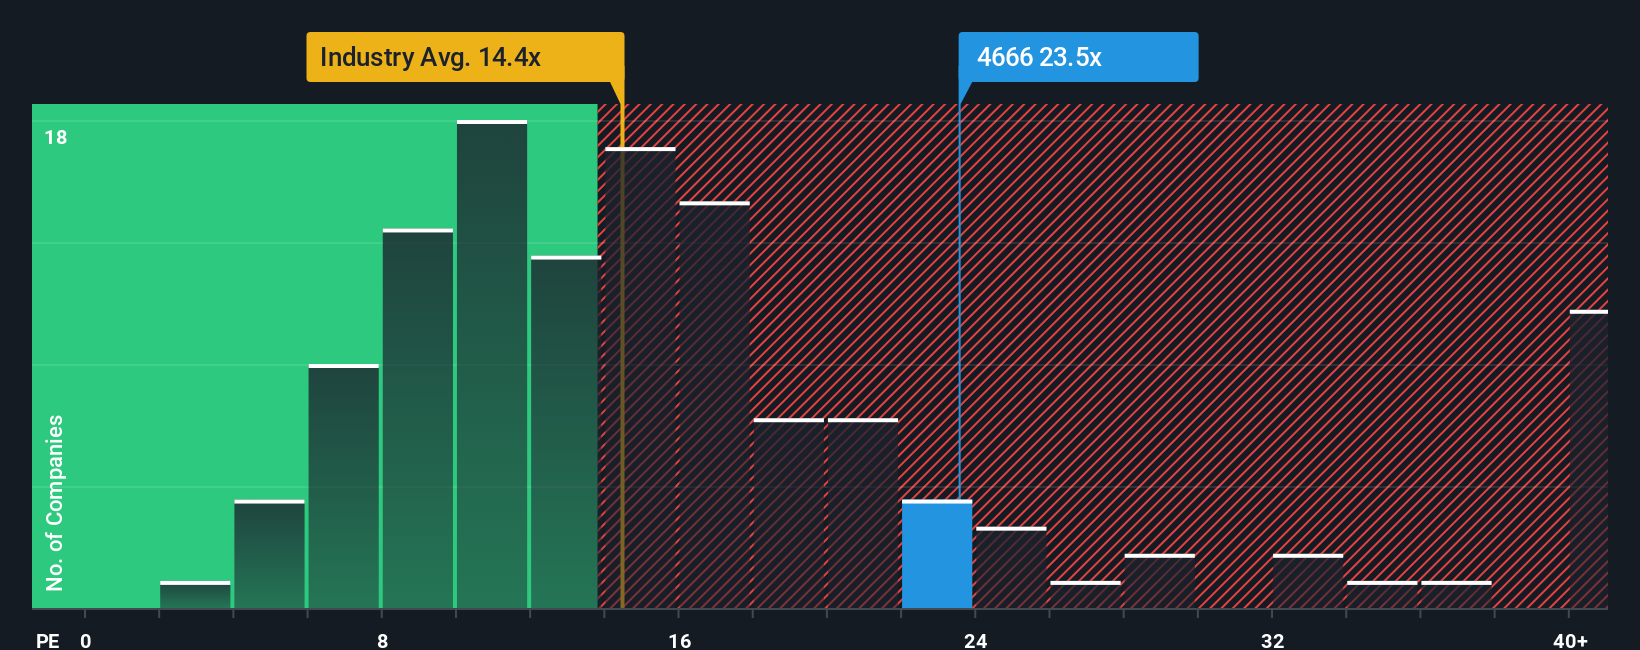The width and height of the screenshot is (1640, 650).
Task: Click the x-axis label 0
Action: pyautogui.click(x=86, y=640)
